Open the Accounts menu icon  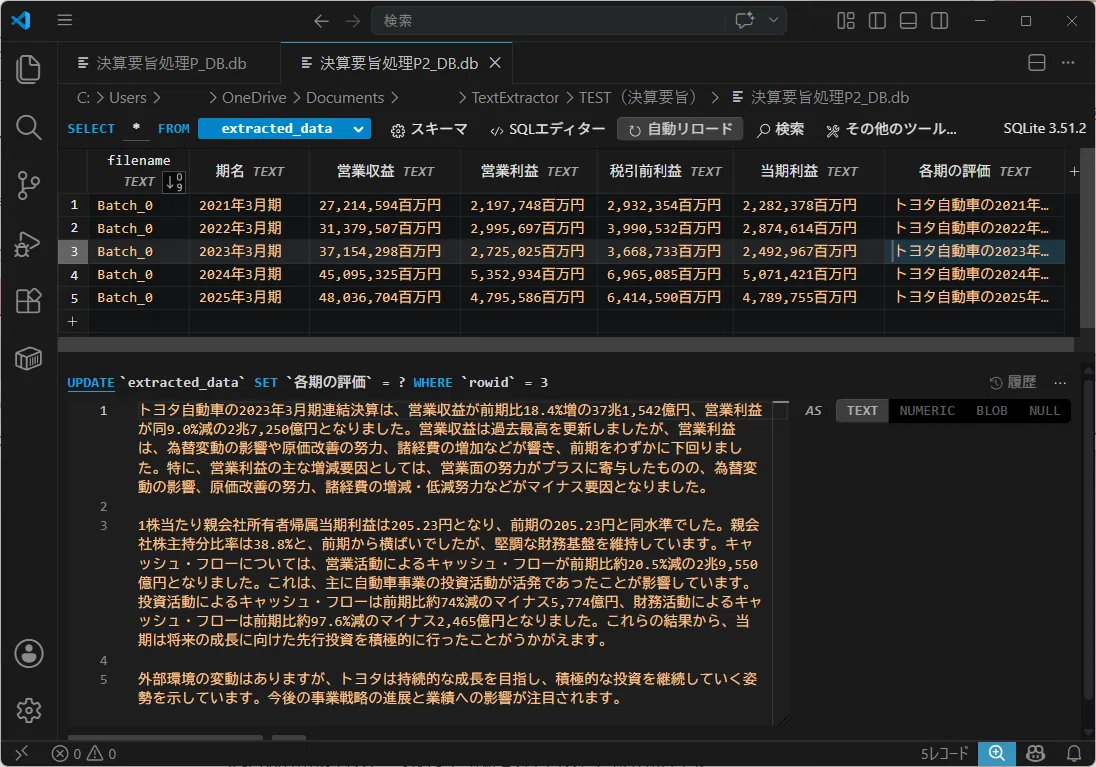(x=29, y=654)
